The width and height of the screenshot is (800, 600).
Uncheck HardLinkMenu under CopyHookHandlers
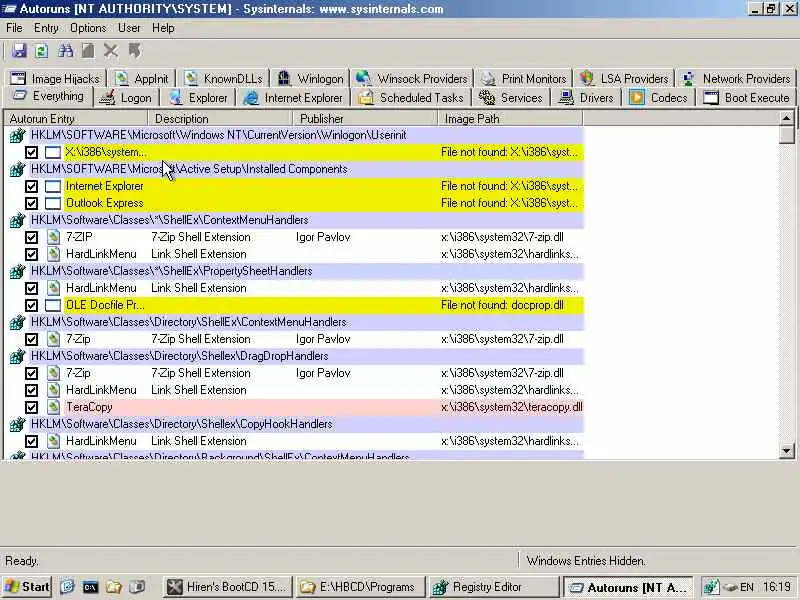point(32,441)
